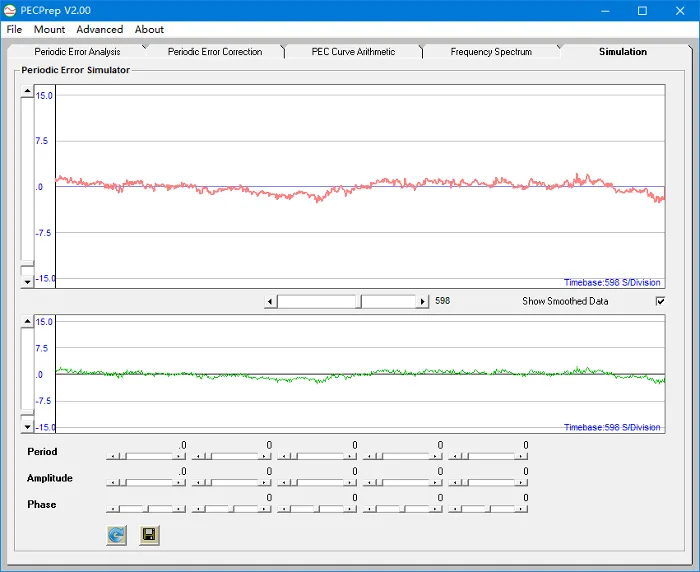Toggle the Show Smoothed Data checkbox
700x572 pixels.
pyautogui.click(x=659, y=301)
